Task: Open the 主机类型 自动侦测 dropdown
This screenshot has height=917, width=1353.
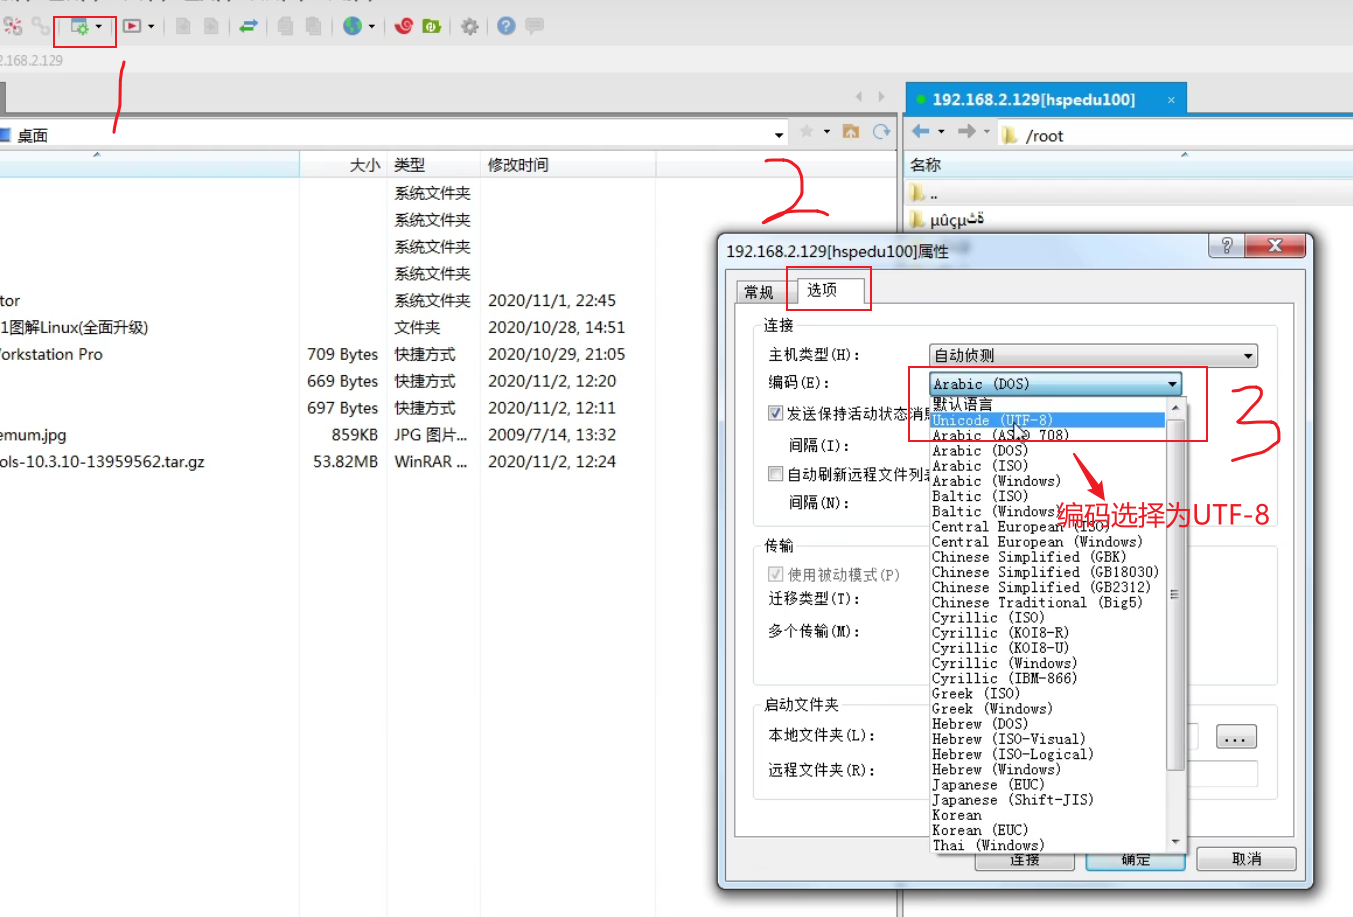Action: (1093, 355)
